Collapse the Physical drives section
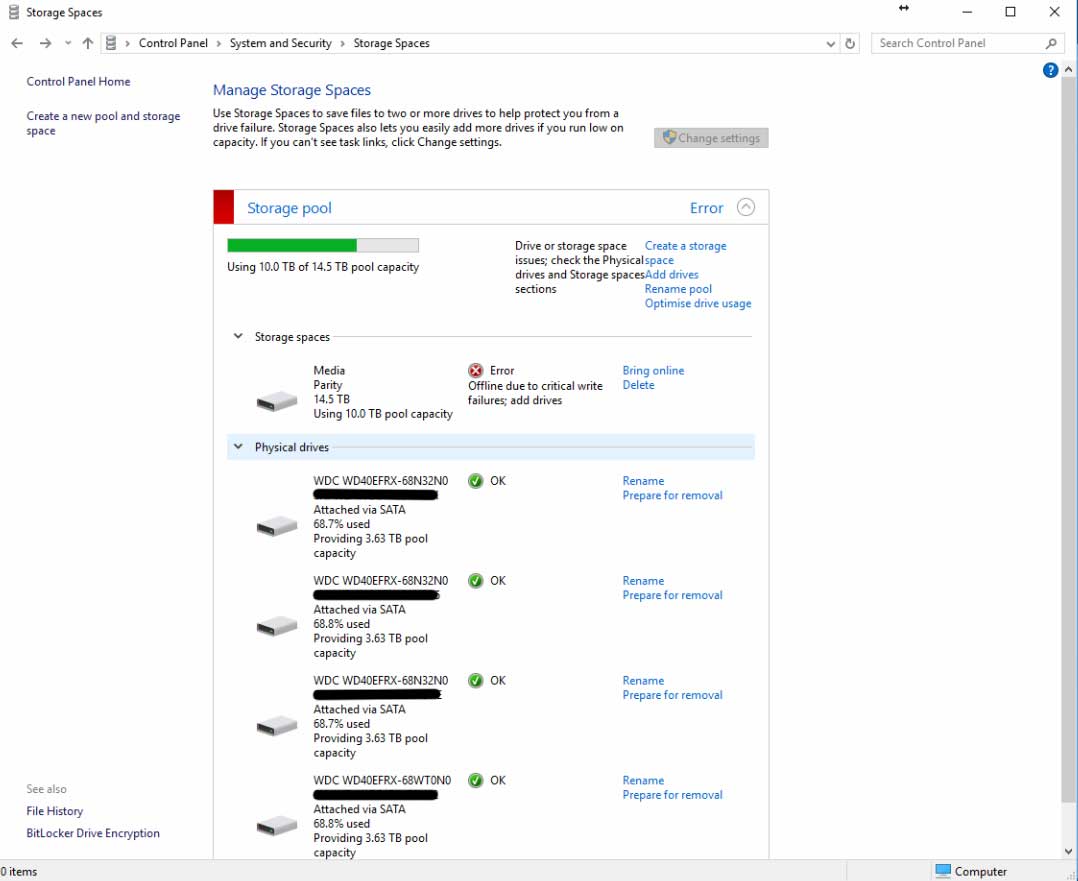This screenshot has height=881, width=1078. click(238, 447)
